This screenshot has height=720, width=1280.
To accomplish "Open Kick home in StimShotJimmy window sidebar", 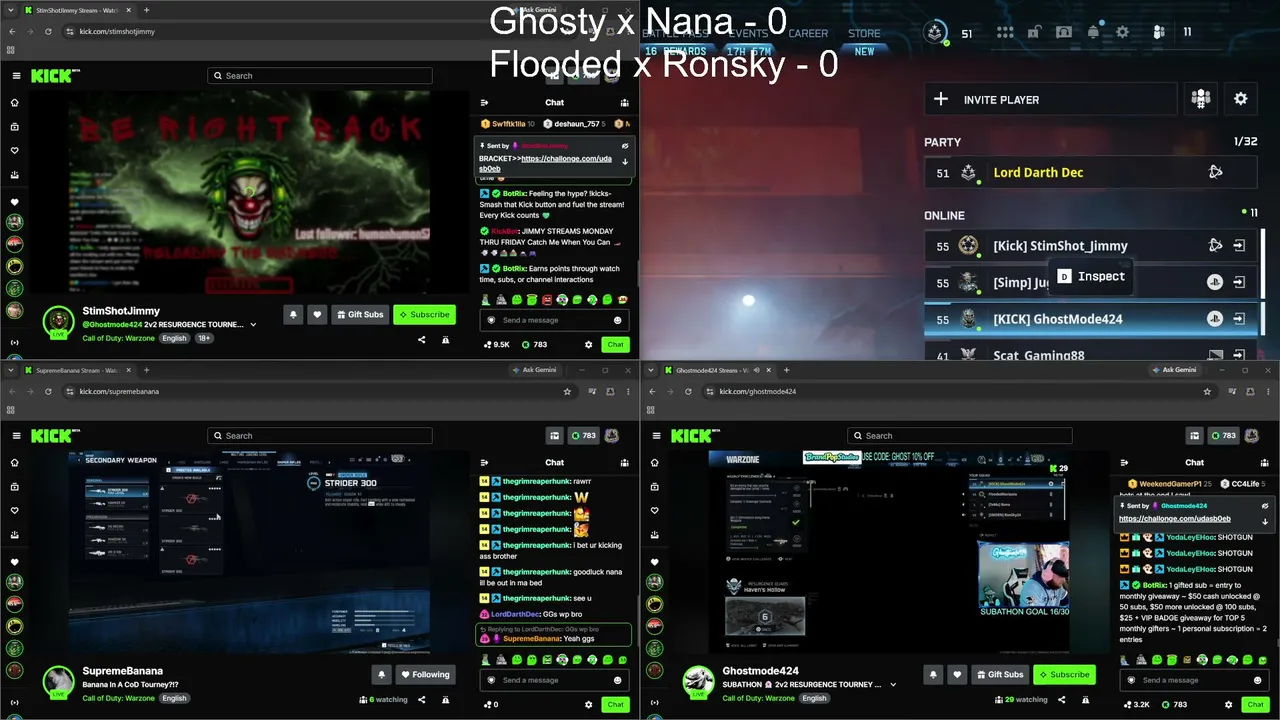I will point(15,102).
